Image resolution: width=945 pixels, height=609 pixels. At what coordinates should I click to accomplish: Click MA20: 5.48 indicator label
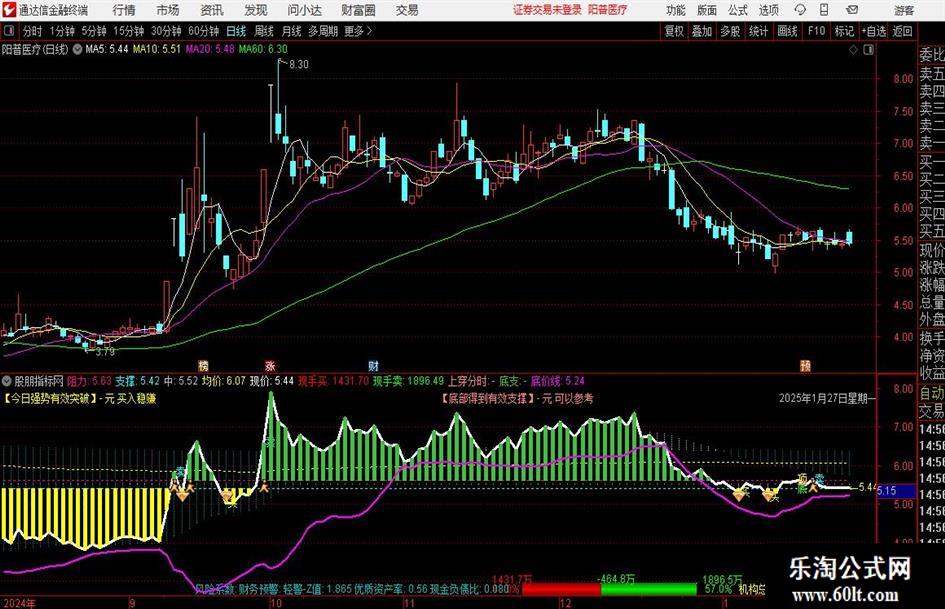click(210, 49)
